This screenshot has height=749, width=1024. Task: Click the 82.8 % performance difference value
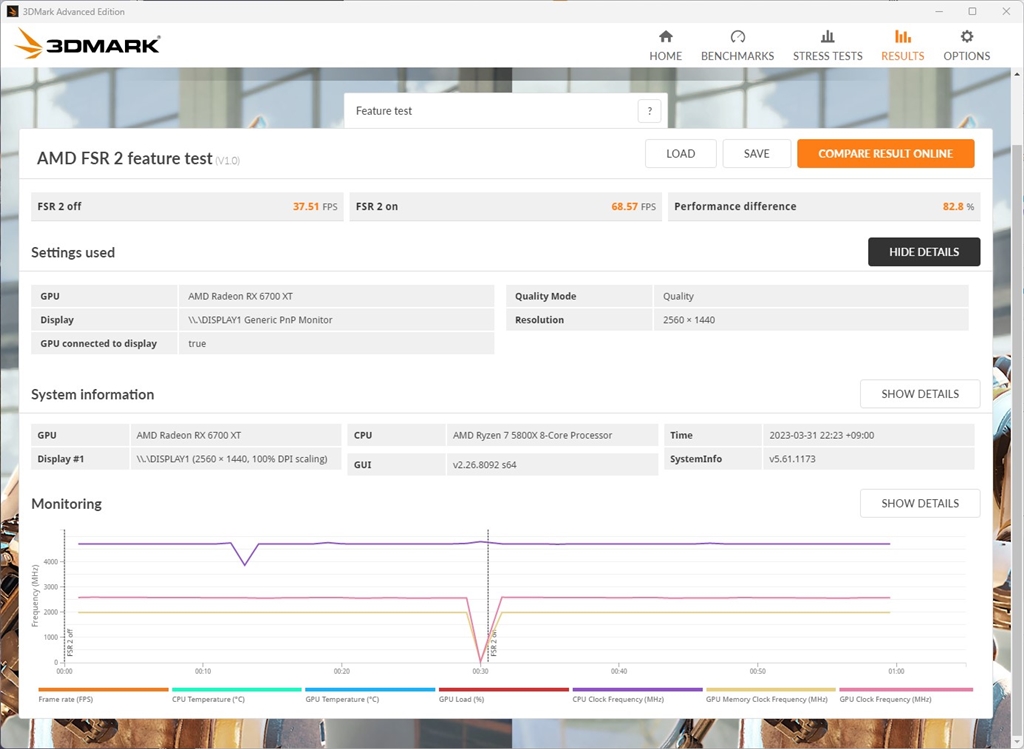pos(958,206)
